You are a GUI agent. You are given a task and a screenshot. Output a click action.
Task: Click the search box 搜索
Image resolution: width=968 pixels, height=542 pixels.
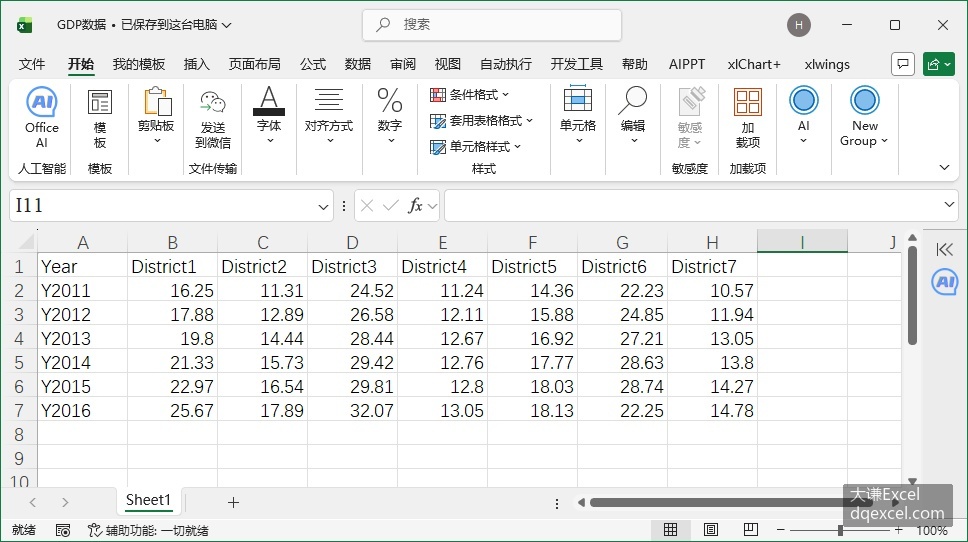(x=492, y=25)
